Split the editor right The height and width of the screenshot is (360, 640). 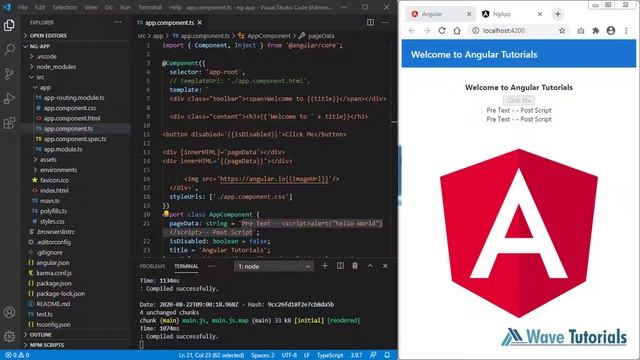370,22
